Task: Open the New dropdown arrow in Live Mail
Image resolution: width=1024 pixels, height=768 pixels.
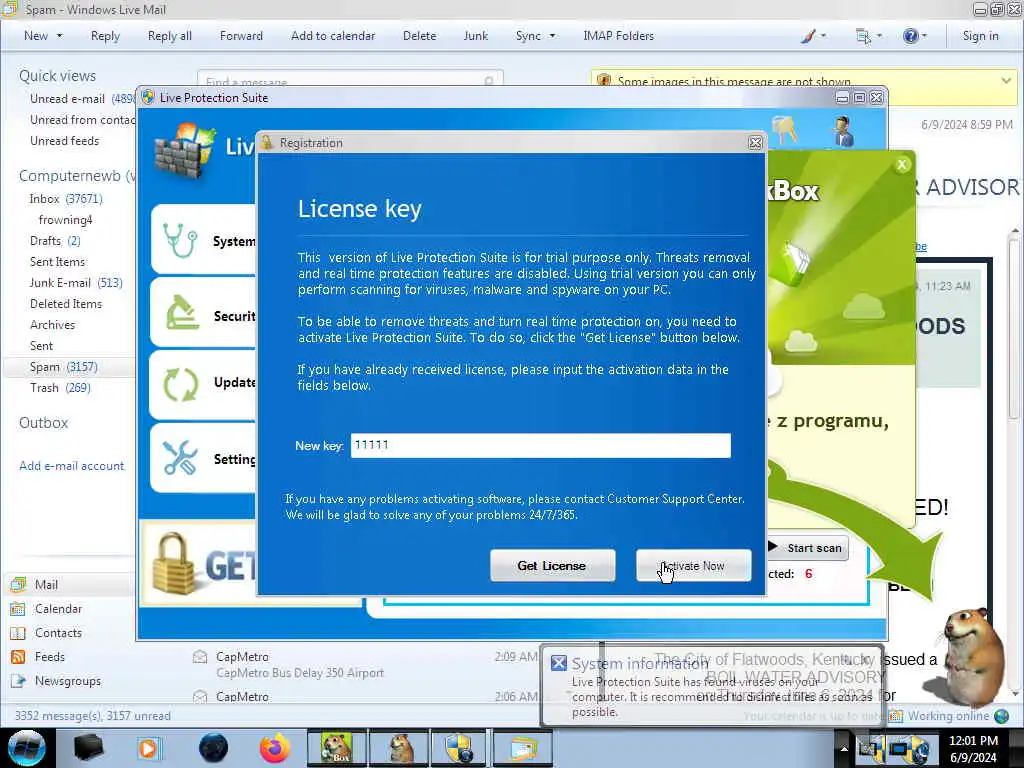Action: [59, 36]
